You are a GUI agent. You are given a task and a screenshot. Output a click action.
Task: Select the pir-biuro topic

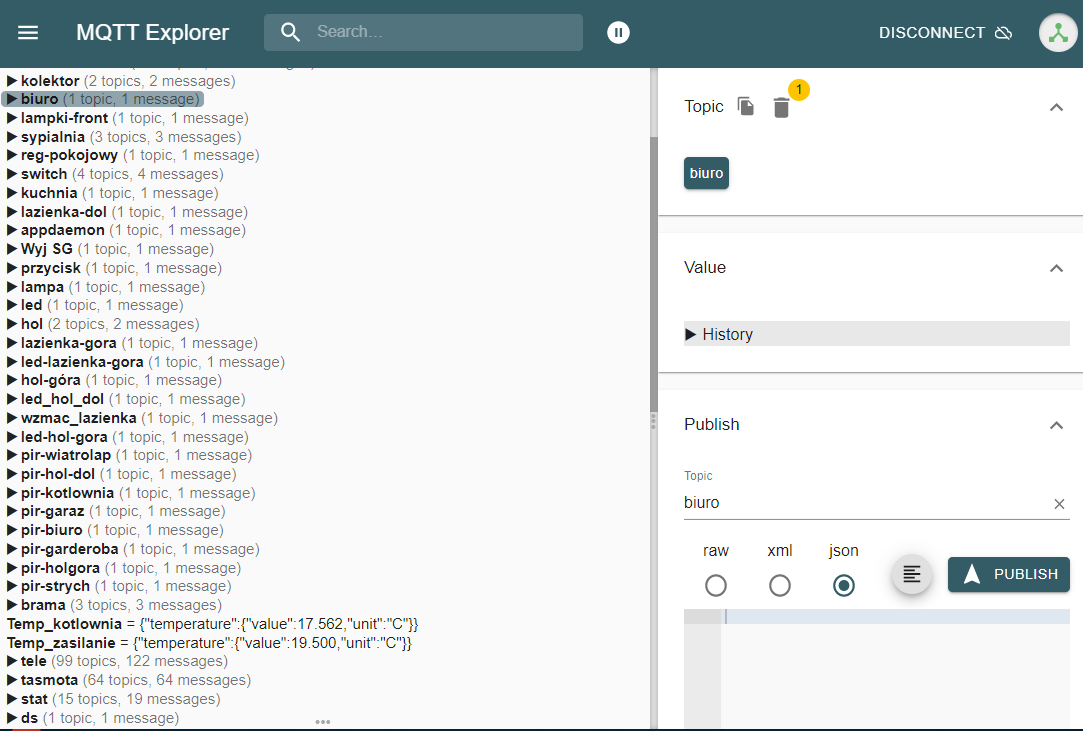[x=115, y=530]
